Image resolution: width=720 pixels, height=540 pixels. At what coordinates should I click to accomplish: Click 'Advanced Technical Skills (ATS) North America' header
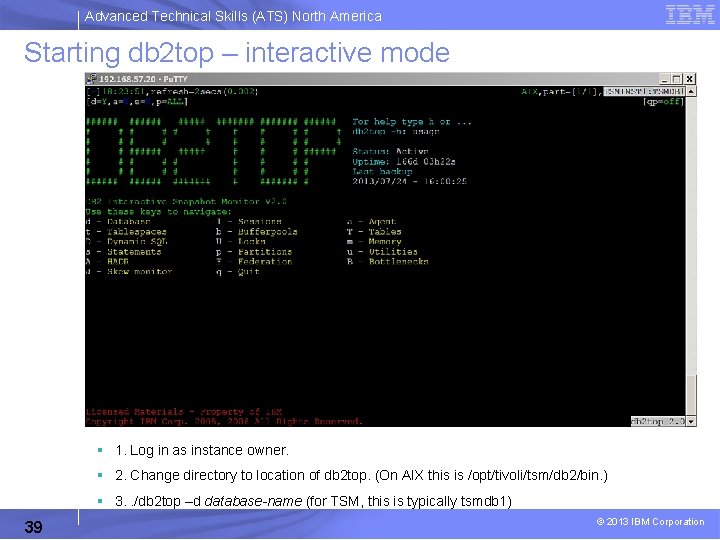pyautogui.click(x=233, y=16)
